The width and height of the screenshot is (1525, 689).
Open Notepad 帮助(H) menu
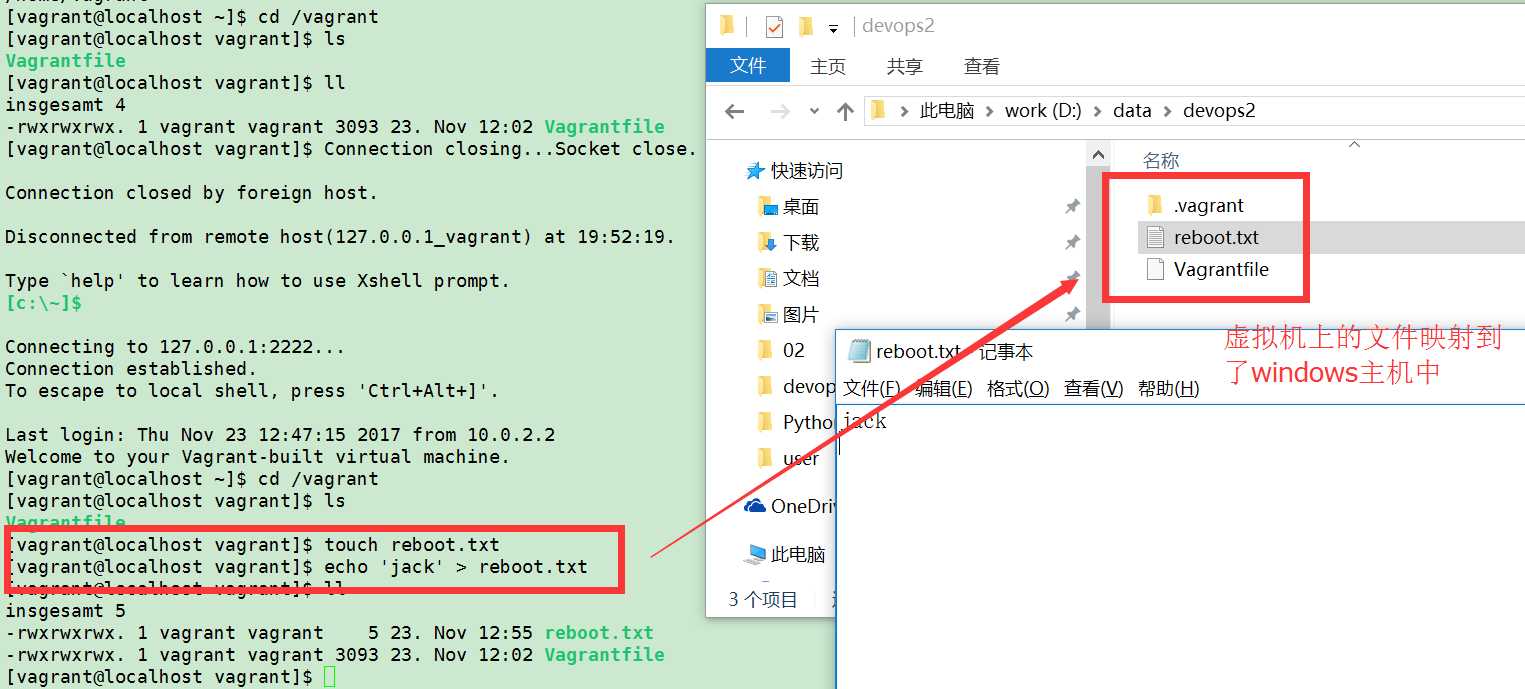1168,389
